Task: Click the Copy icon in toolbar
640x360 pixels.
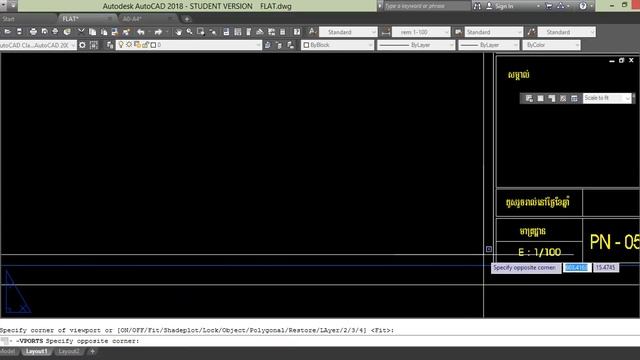Action: point(93,32)
